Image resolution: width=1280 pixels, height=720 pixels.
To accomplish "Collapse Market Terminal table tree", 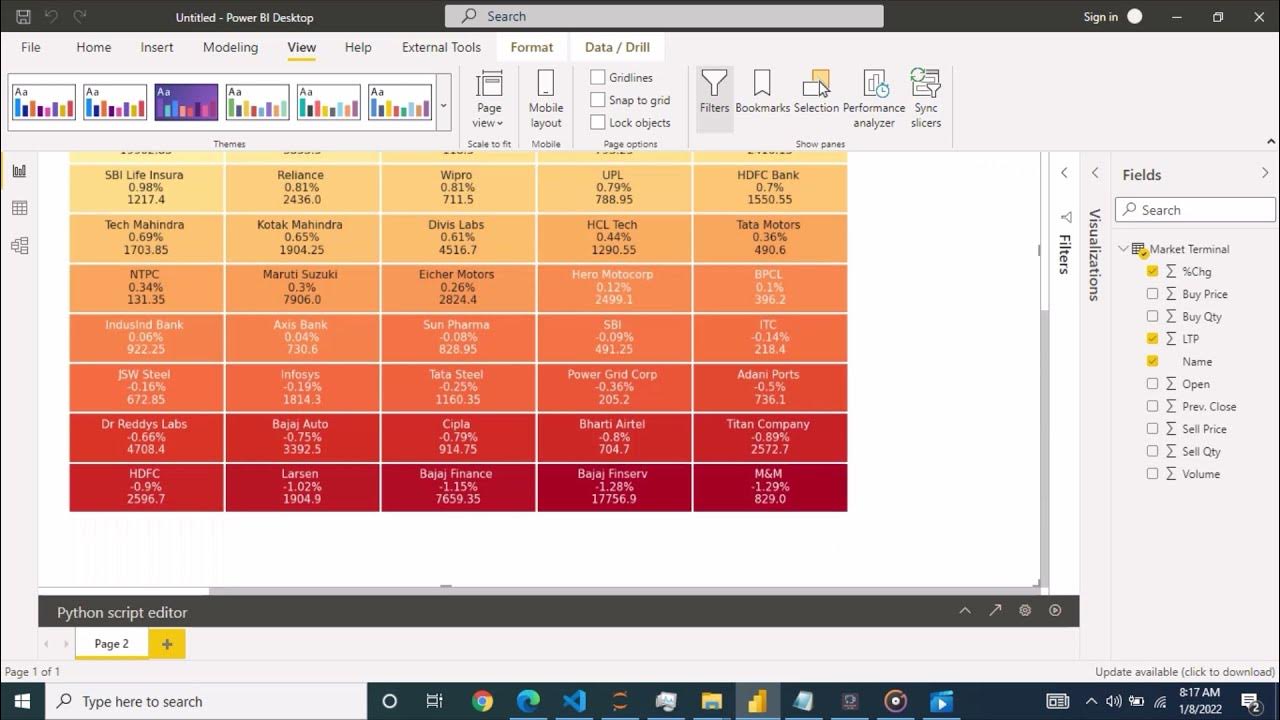I will coord(1123,249).
